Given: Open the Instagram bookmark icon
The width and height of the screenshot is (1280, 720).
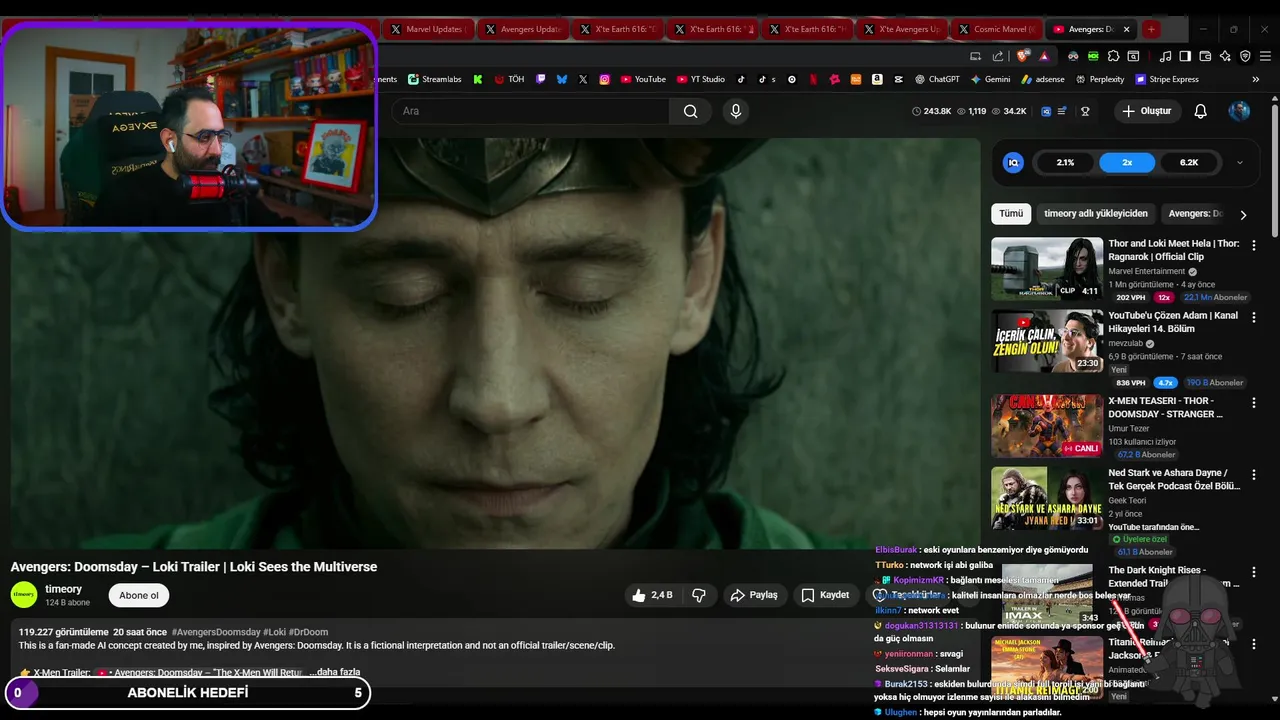Looking at the screenshot, I should (x=605, y=79).
